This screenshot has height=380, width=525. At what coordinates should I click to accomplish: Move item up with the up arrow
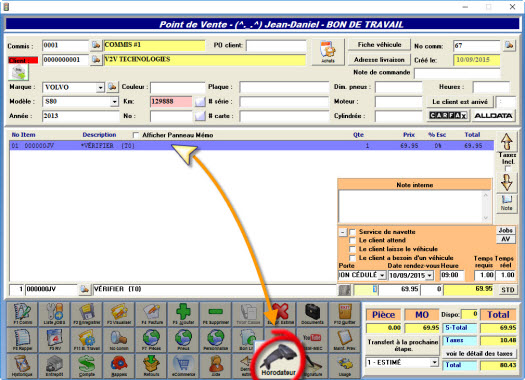point(507,142)
